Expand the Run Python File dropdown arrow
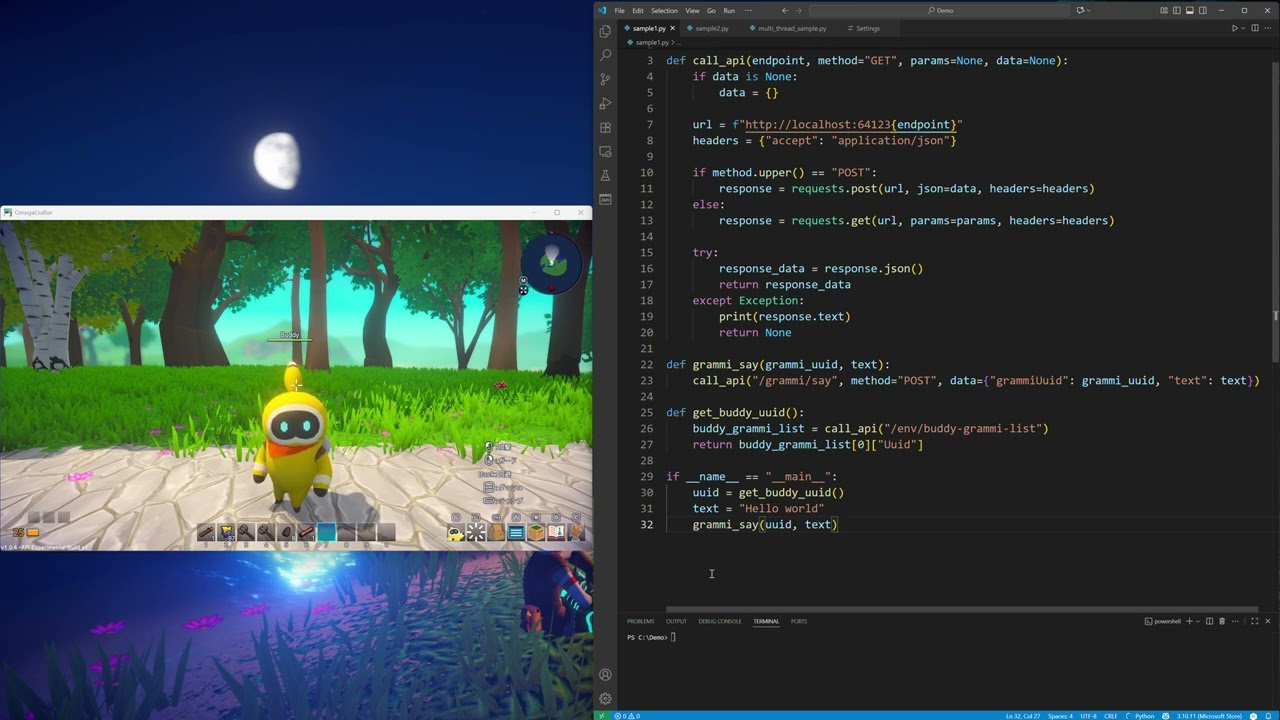This screenshot has height=720, width=1280. (1244, 28)
